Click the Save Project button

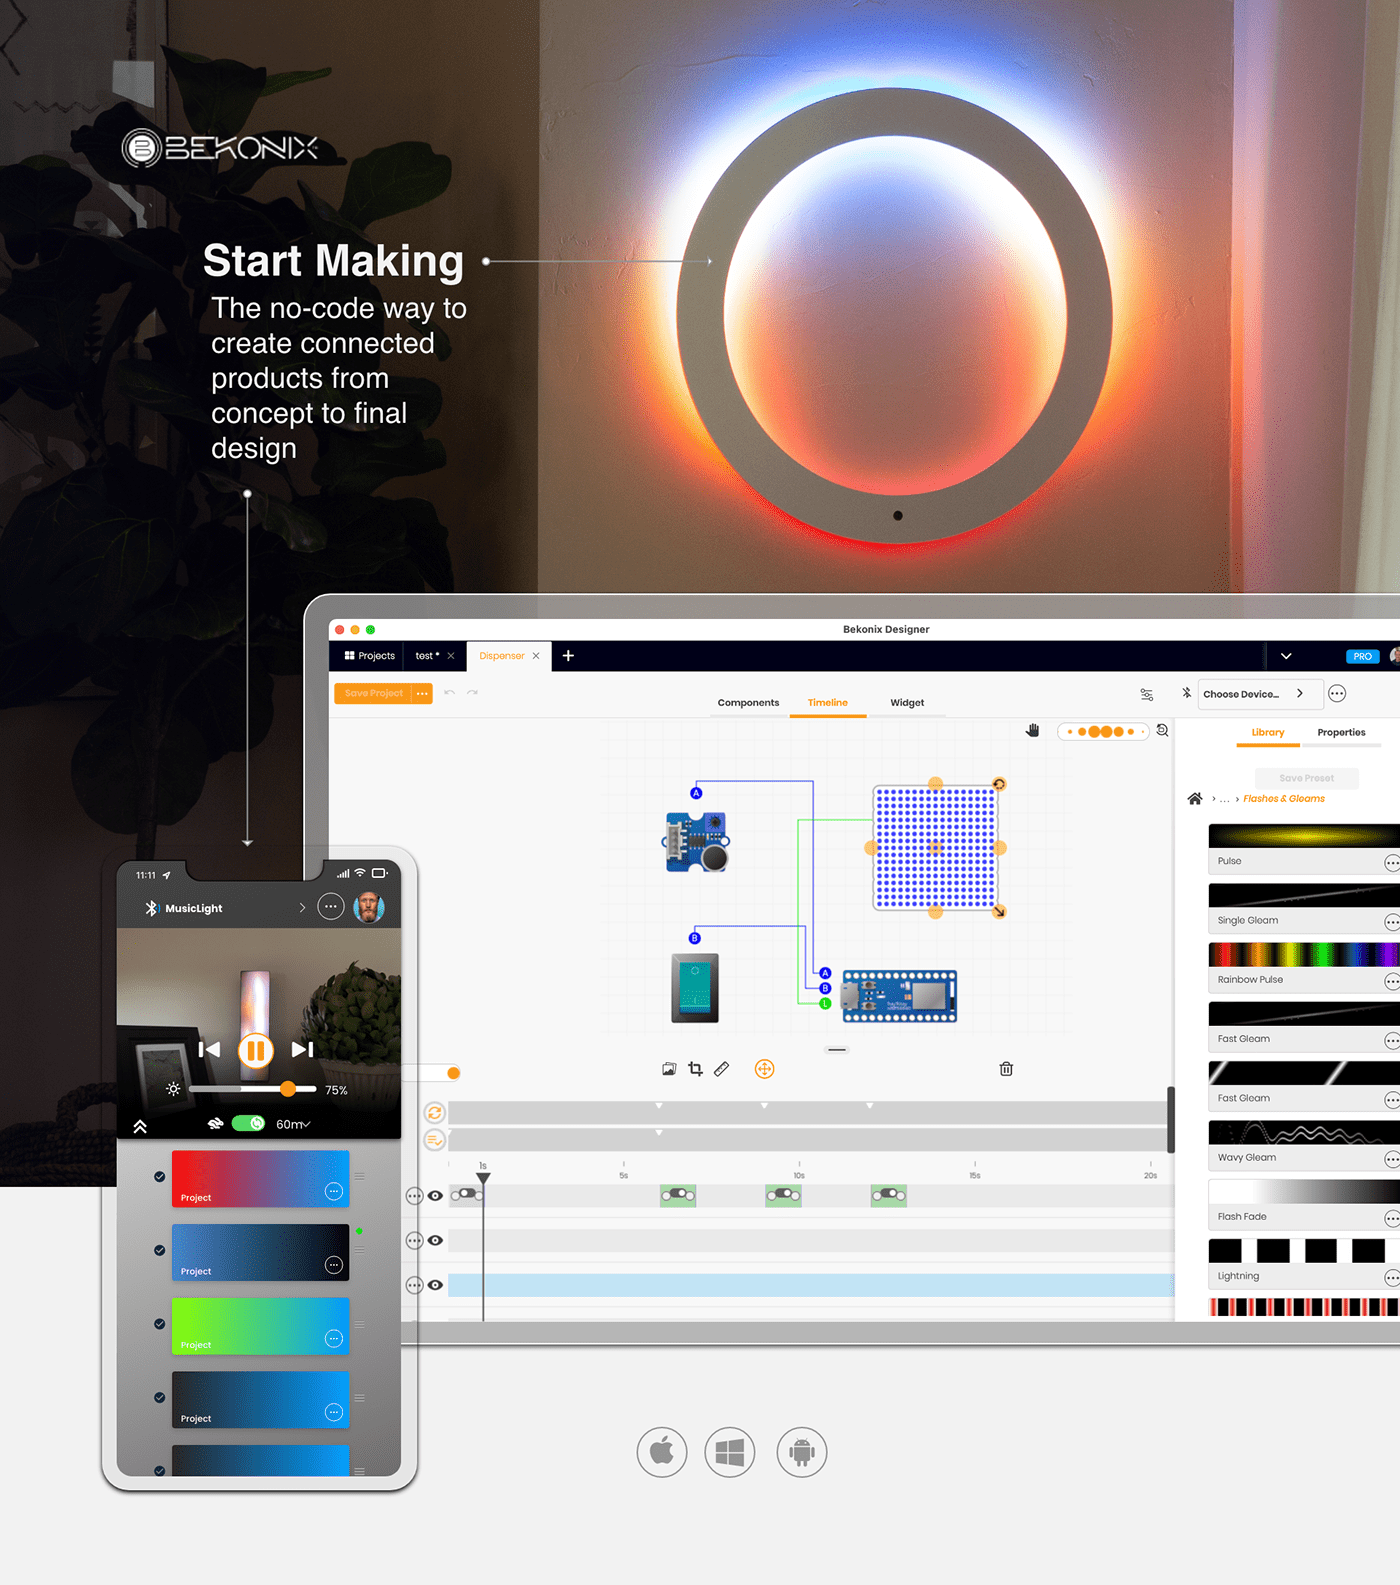click(373, 693)
